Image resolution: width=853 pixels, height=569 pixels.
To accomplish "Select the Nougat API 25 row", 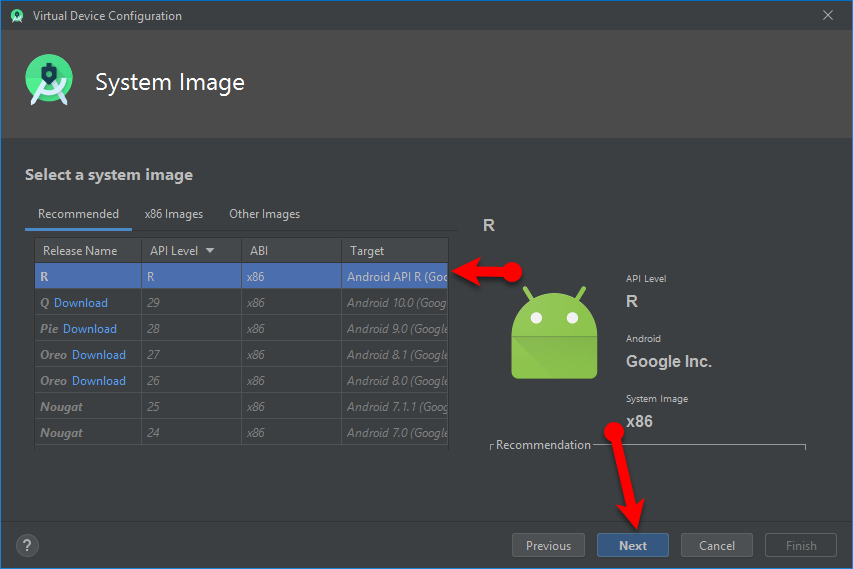I will [240, 407].
